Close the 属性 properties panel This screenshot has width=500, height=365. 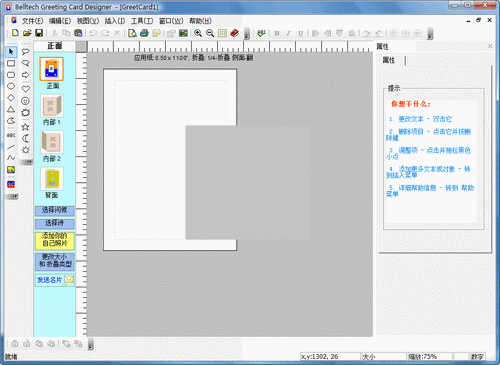490,46
